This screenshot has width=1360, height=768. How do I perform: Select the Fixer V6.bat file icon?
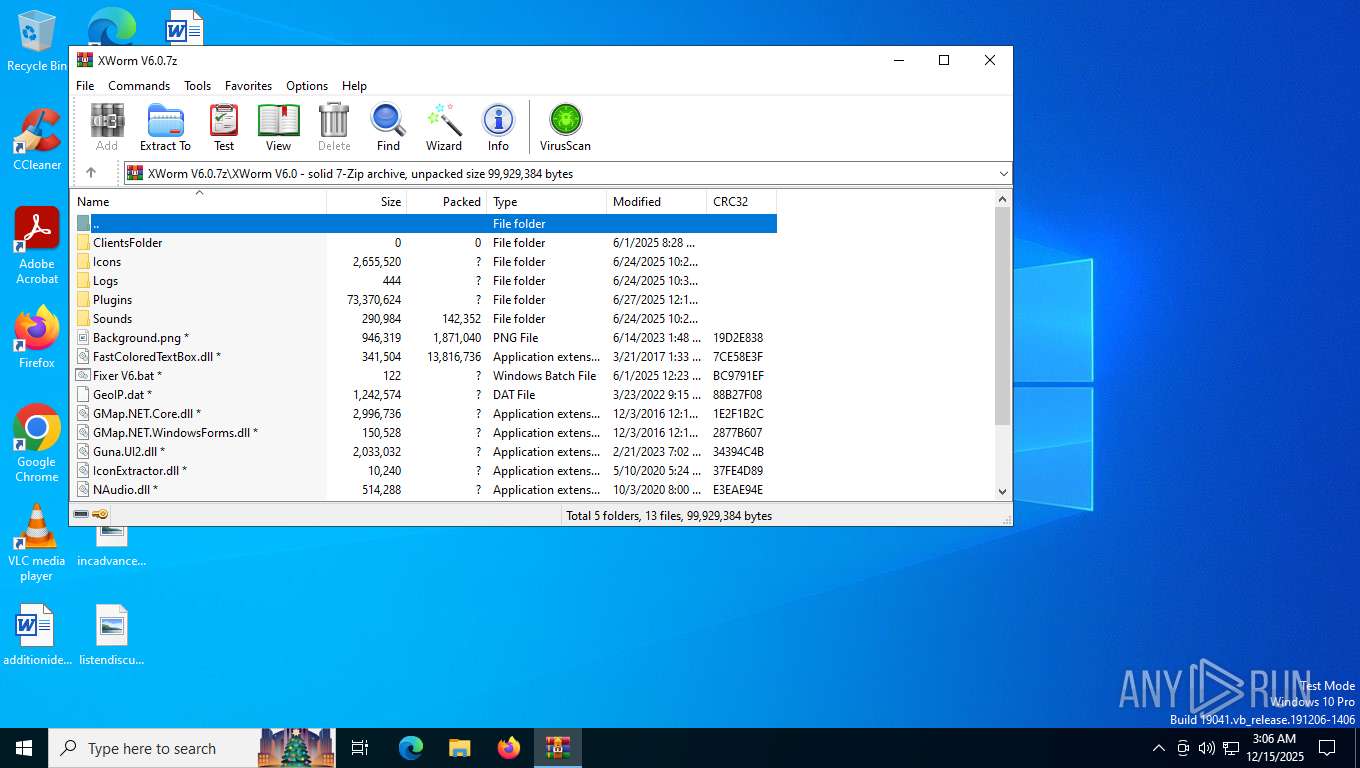84,376
